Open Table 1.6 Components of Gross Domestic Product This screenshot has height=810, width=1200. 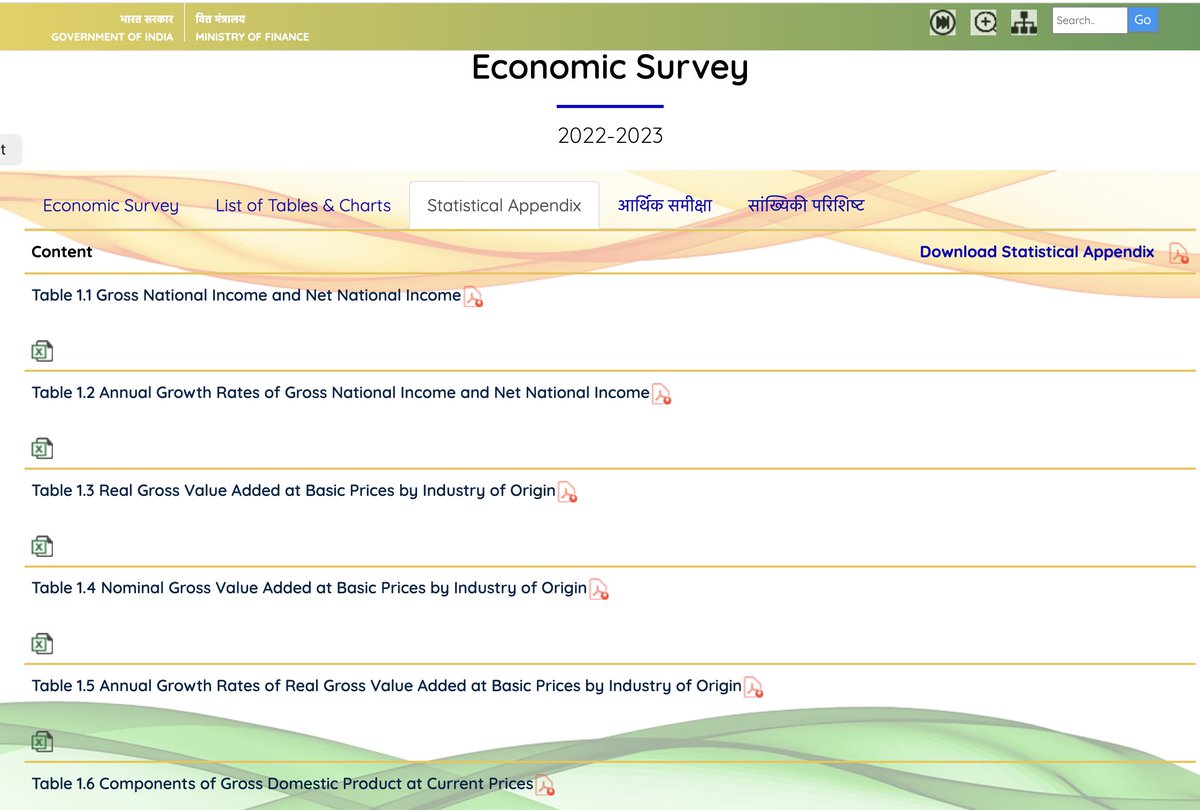pyautogui.click(x=280, y=784)
